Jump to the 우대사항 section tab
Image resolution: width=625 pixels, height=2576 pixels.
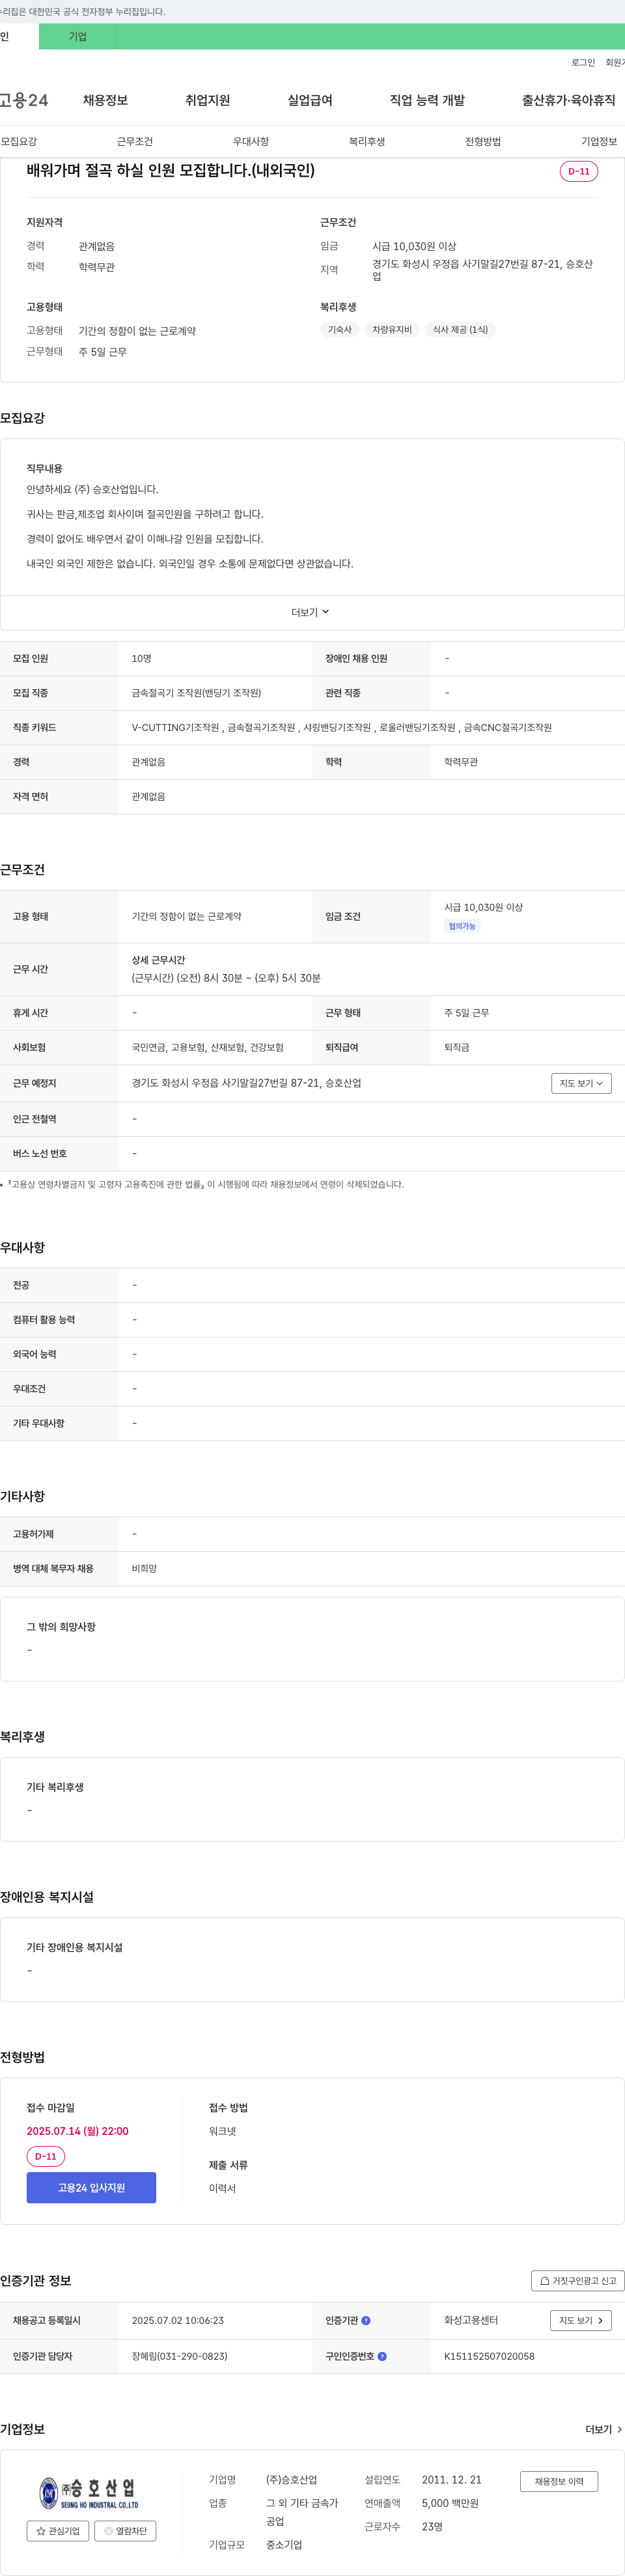click(251, 142)
